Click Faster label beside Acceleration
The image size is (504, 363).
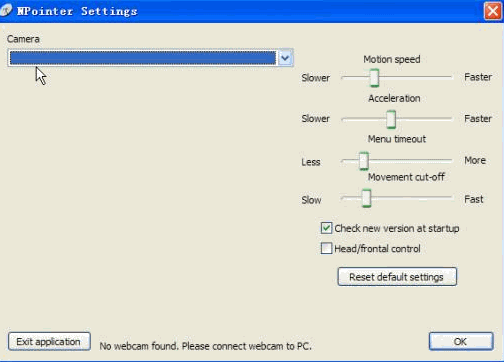point(478,119)
